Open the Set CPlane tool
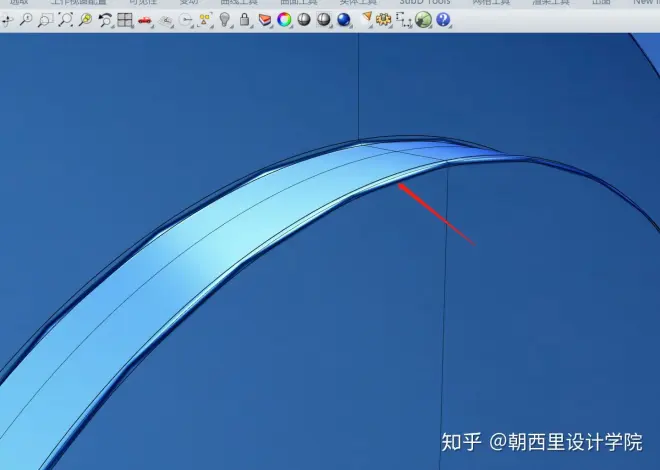 tap(166, 20)
